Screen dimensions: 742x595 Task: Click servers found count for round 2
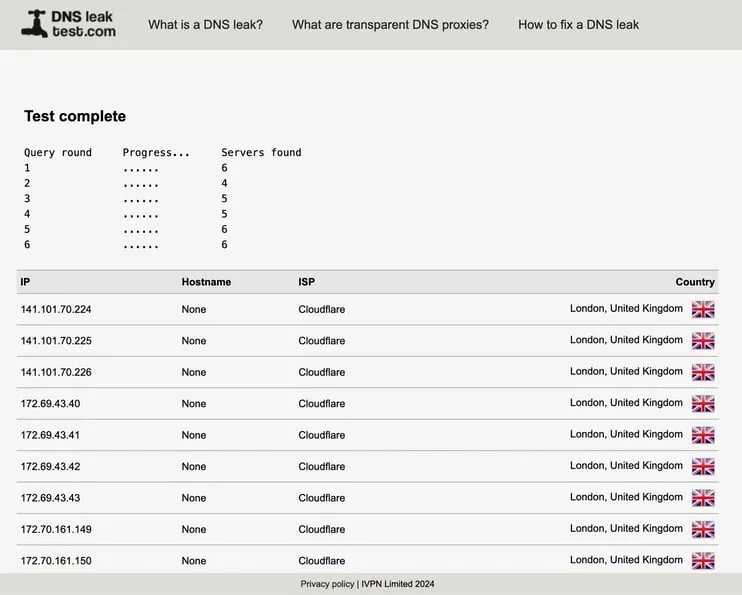(x=224, y=183)
